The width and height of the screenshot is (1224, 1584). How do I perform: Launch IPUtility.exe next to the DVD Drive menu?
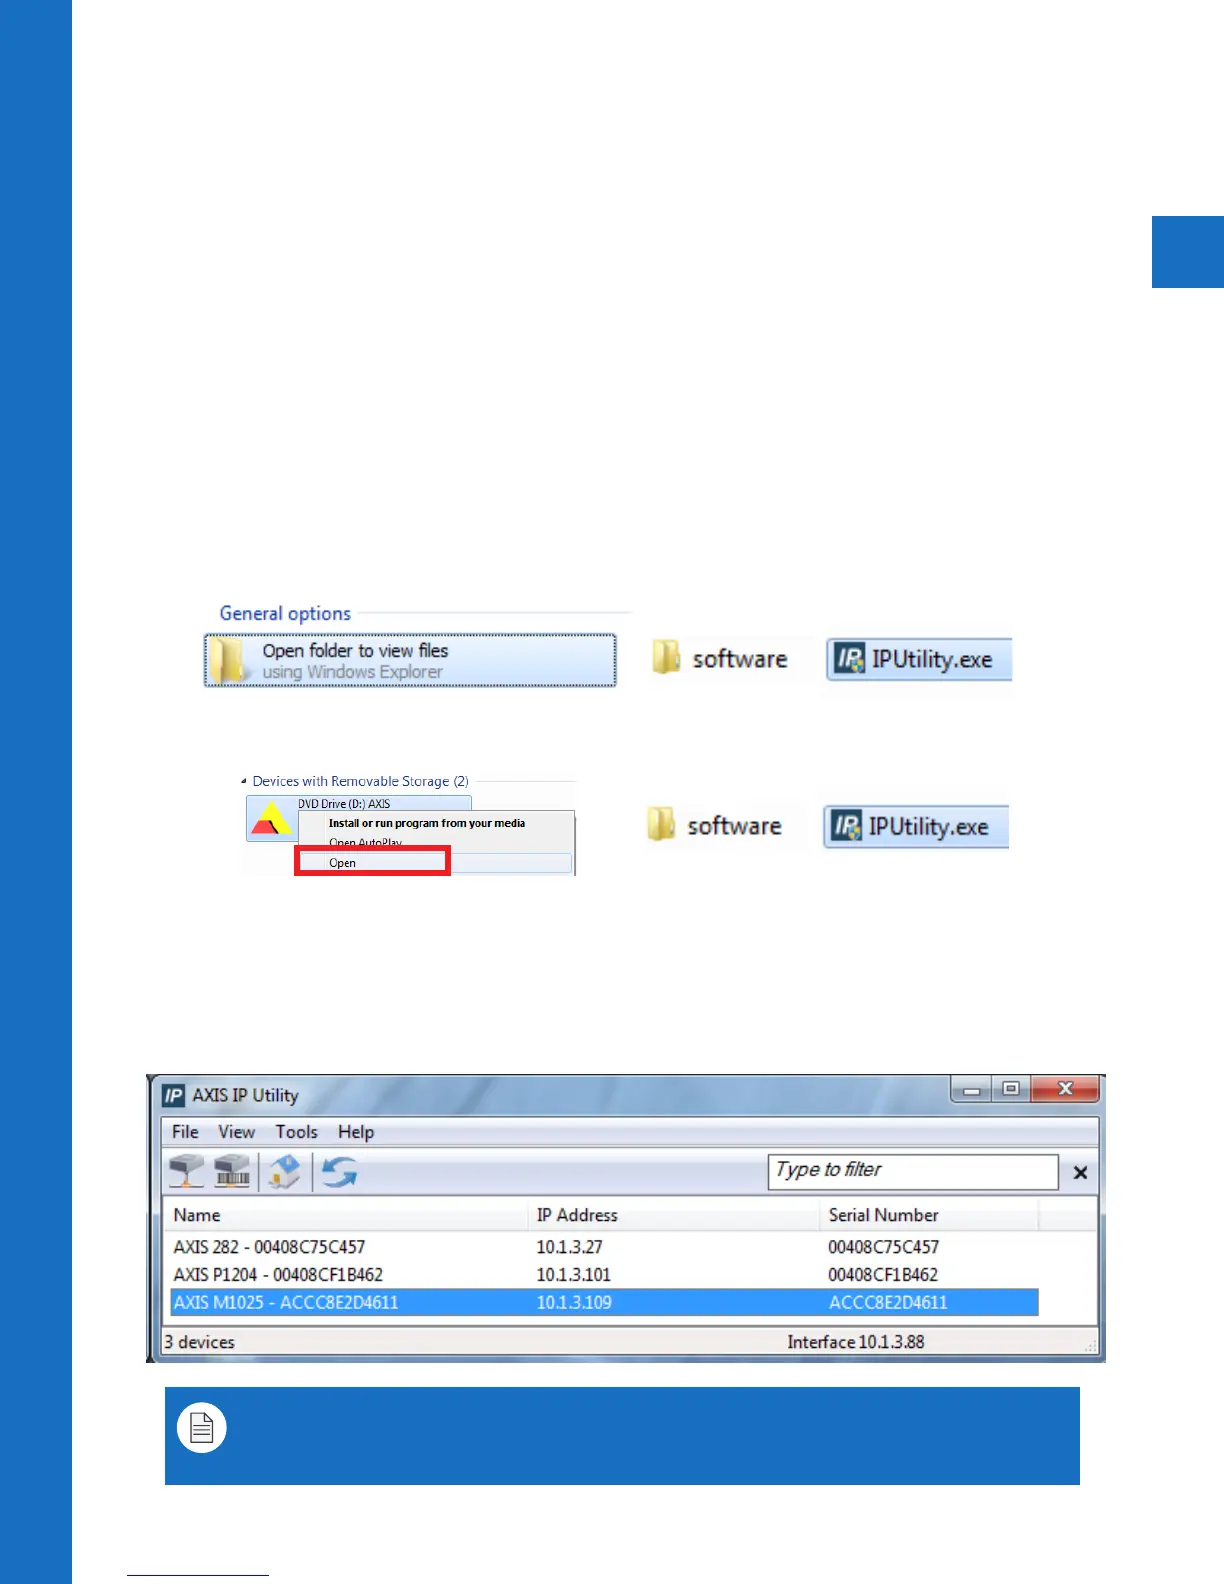tap(916, 826)
